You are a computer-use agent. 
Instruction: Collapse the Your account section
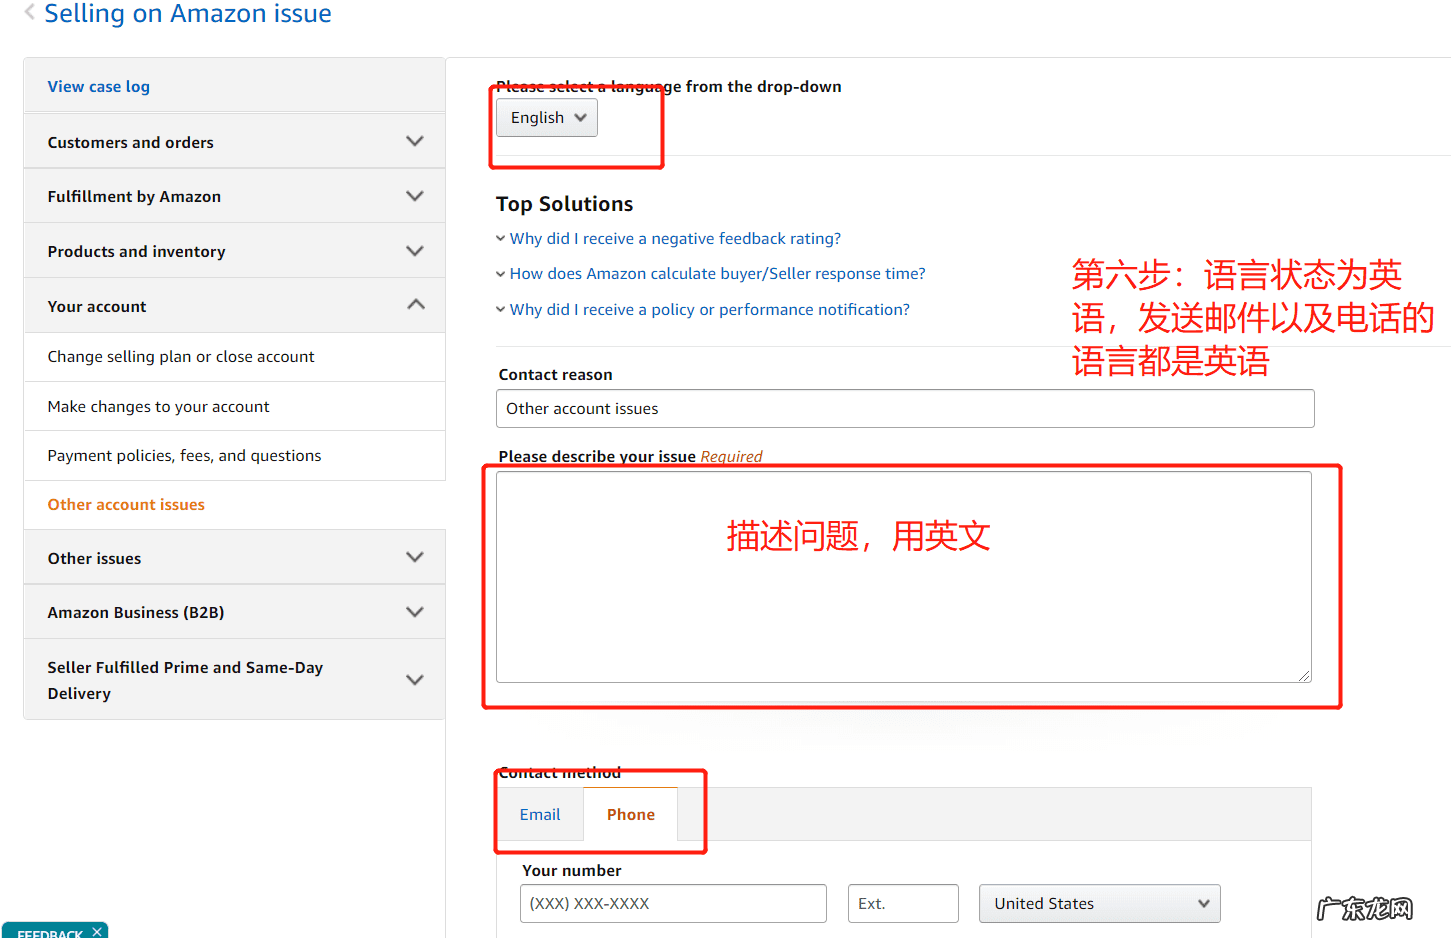tap(415, 305)
